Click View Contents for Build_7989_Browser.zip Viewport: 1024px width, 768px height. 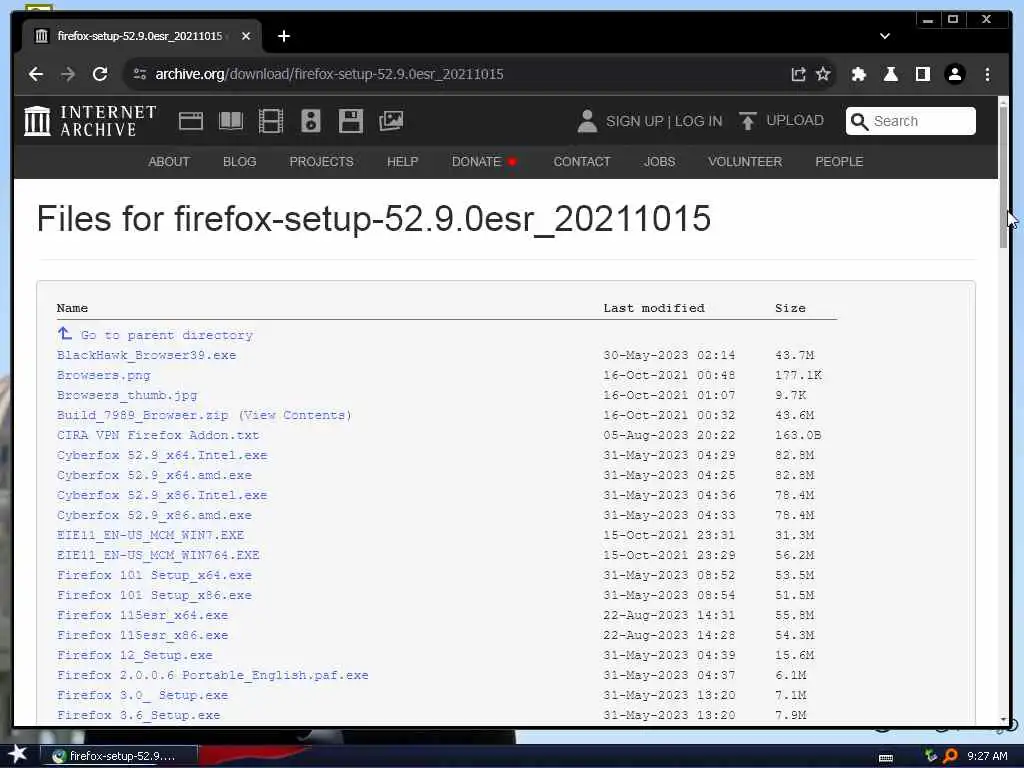295,415
